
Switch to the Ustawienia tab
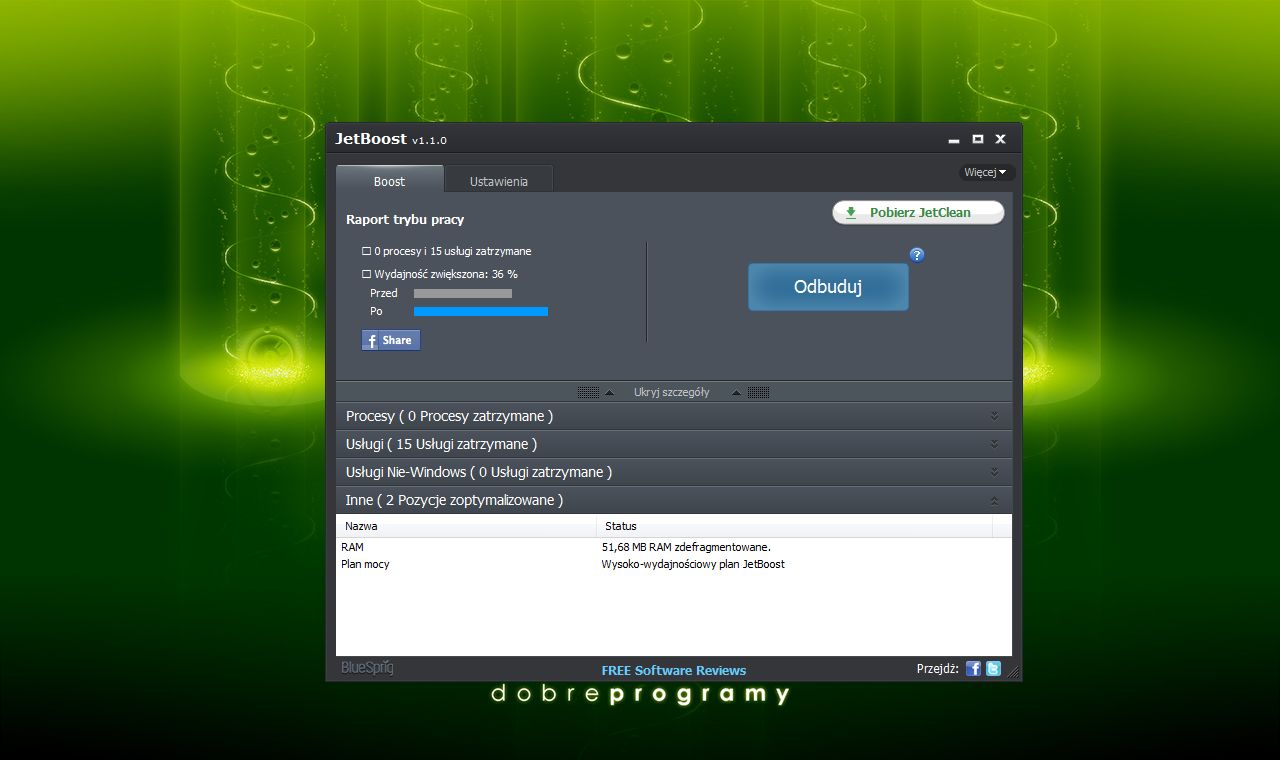pyautogui.click(x=498, y=181)
